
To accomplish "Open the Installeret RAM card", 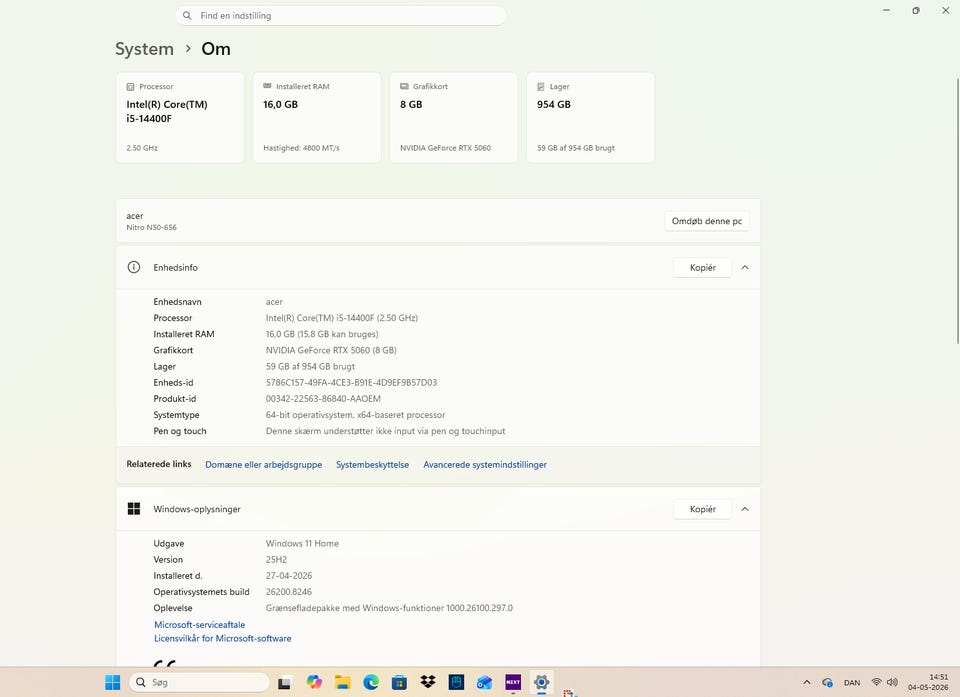I will coord(317,118).
